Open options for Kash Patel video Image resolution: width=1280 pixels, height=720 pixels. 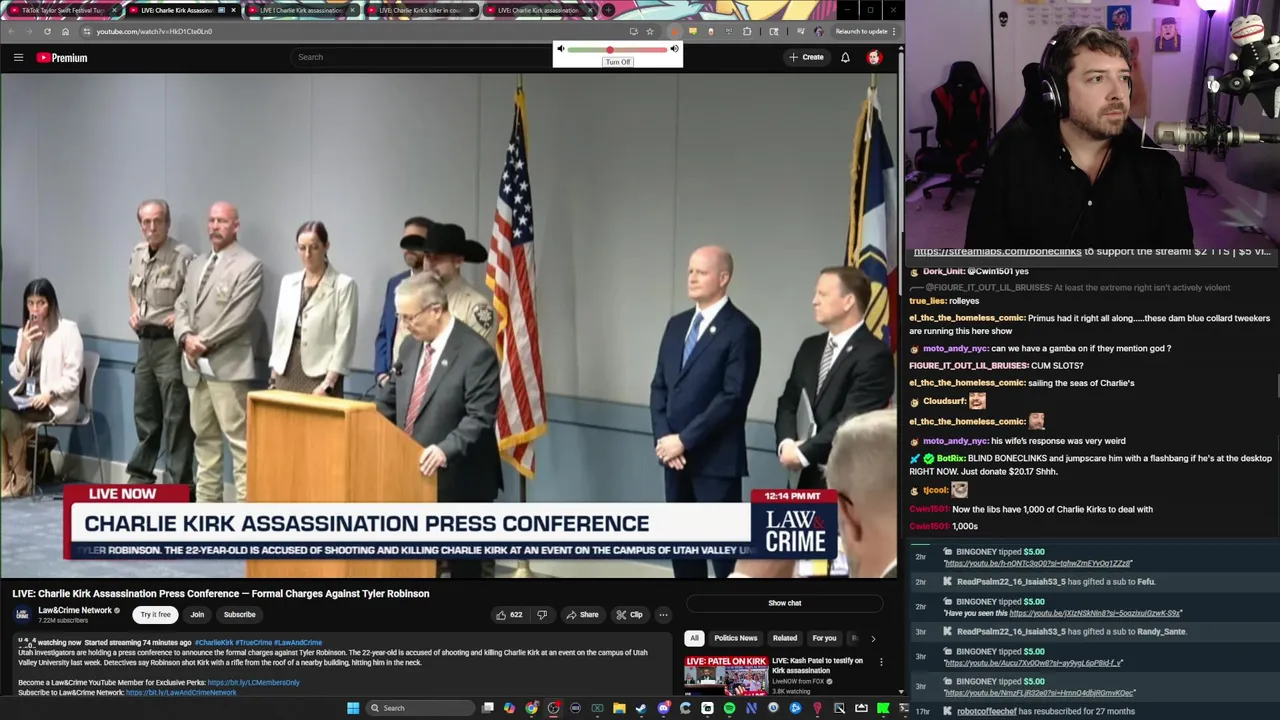(881, 662)
